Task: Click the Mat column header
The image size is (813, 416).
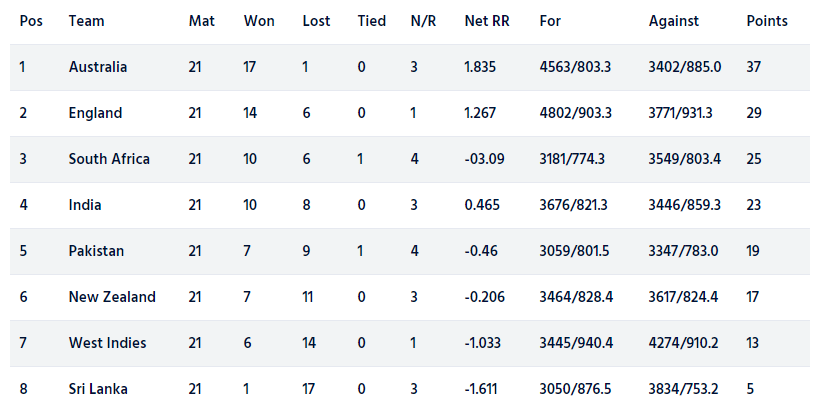Action: (x=201, y=21)
